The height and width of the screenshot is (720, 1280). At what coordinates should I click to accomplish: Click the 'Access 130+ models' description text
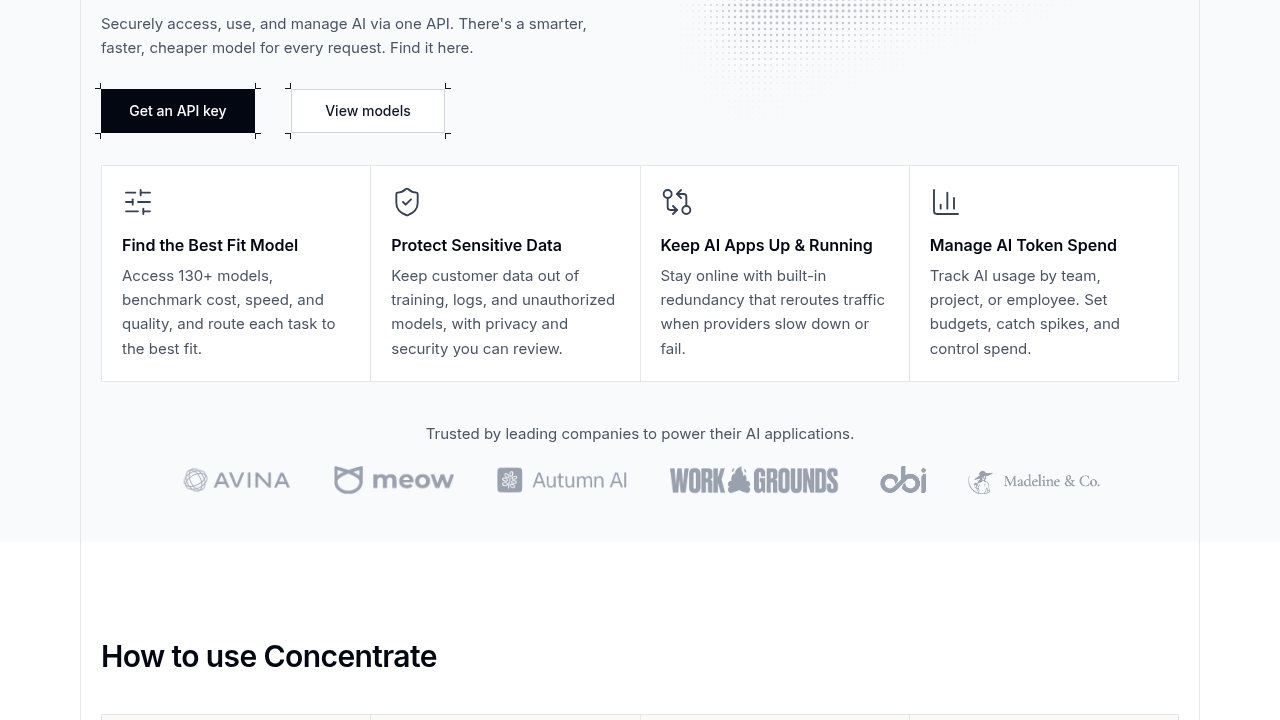coord(229,312)
